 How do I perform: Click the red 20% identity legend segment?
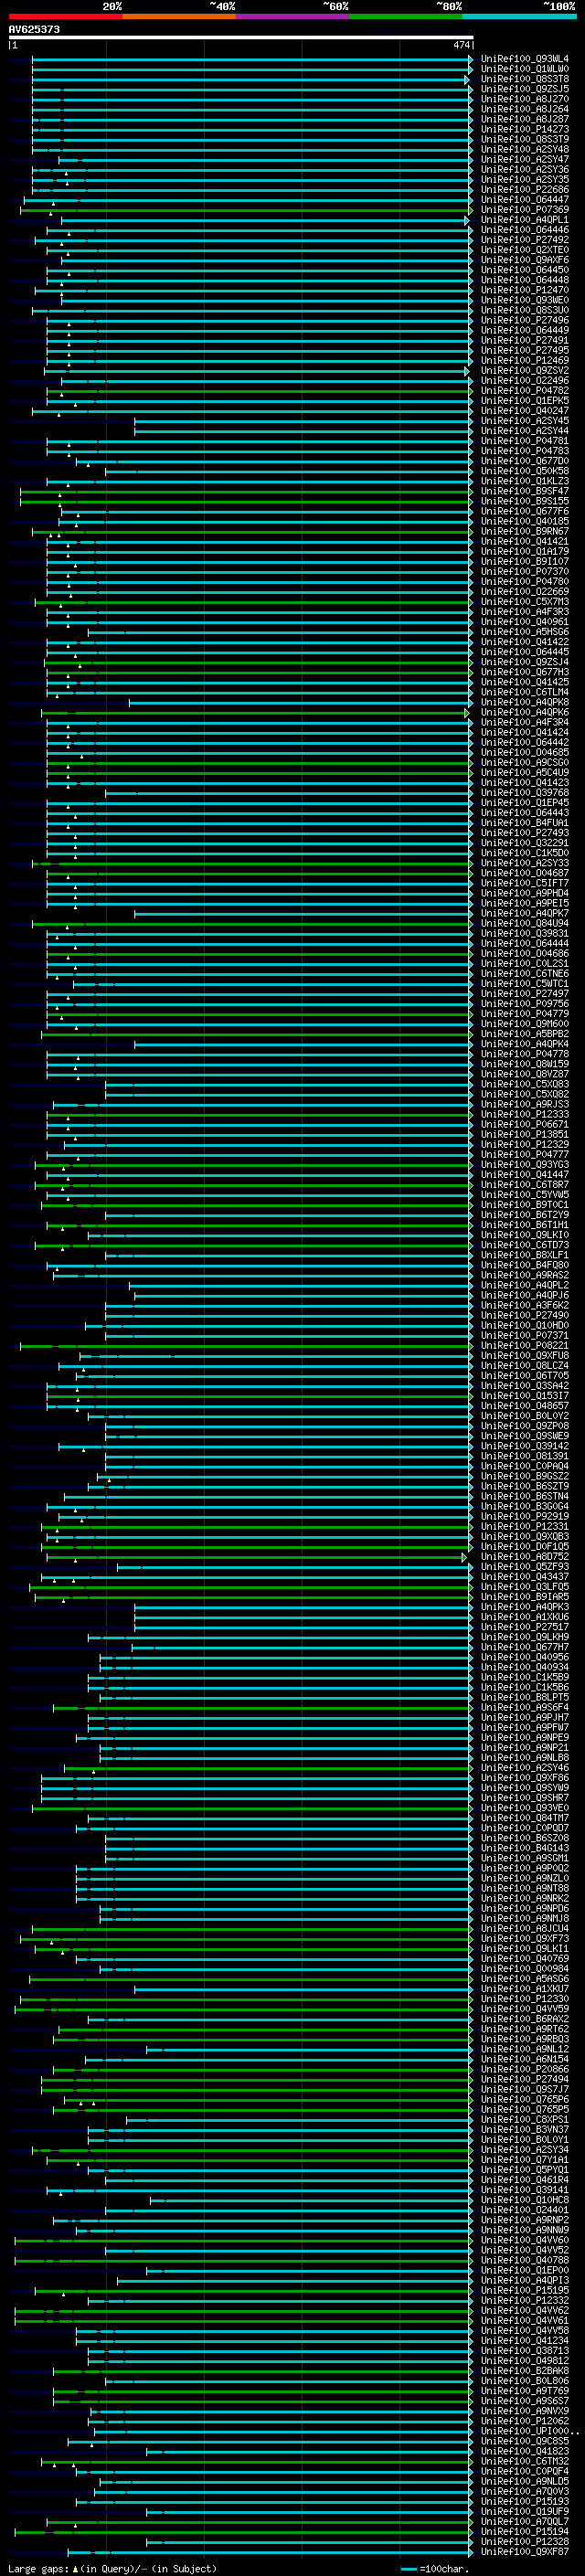65,16
